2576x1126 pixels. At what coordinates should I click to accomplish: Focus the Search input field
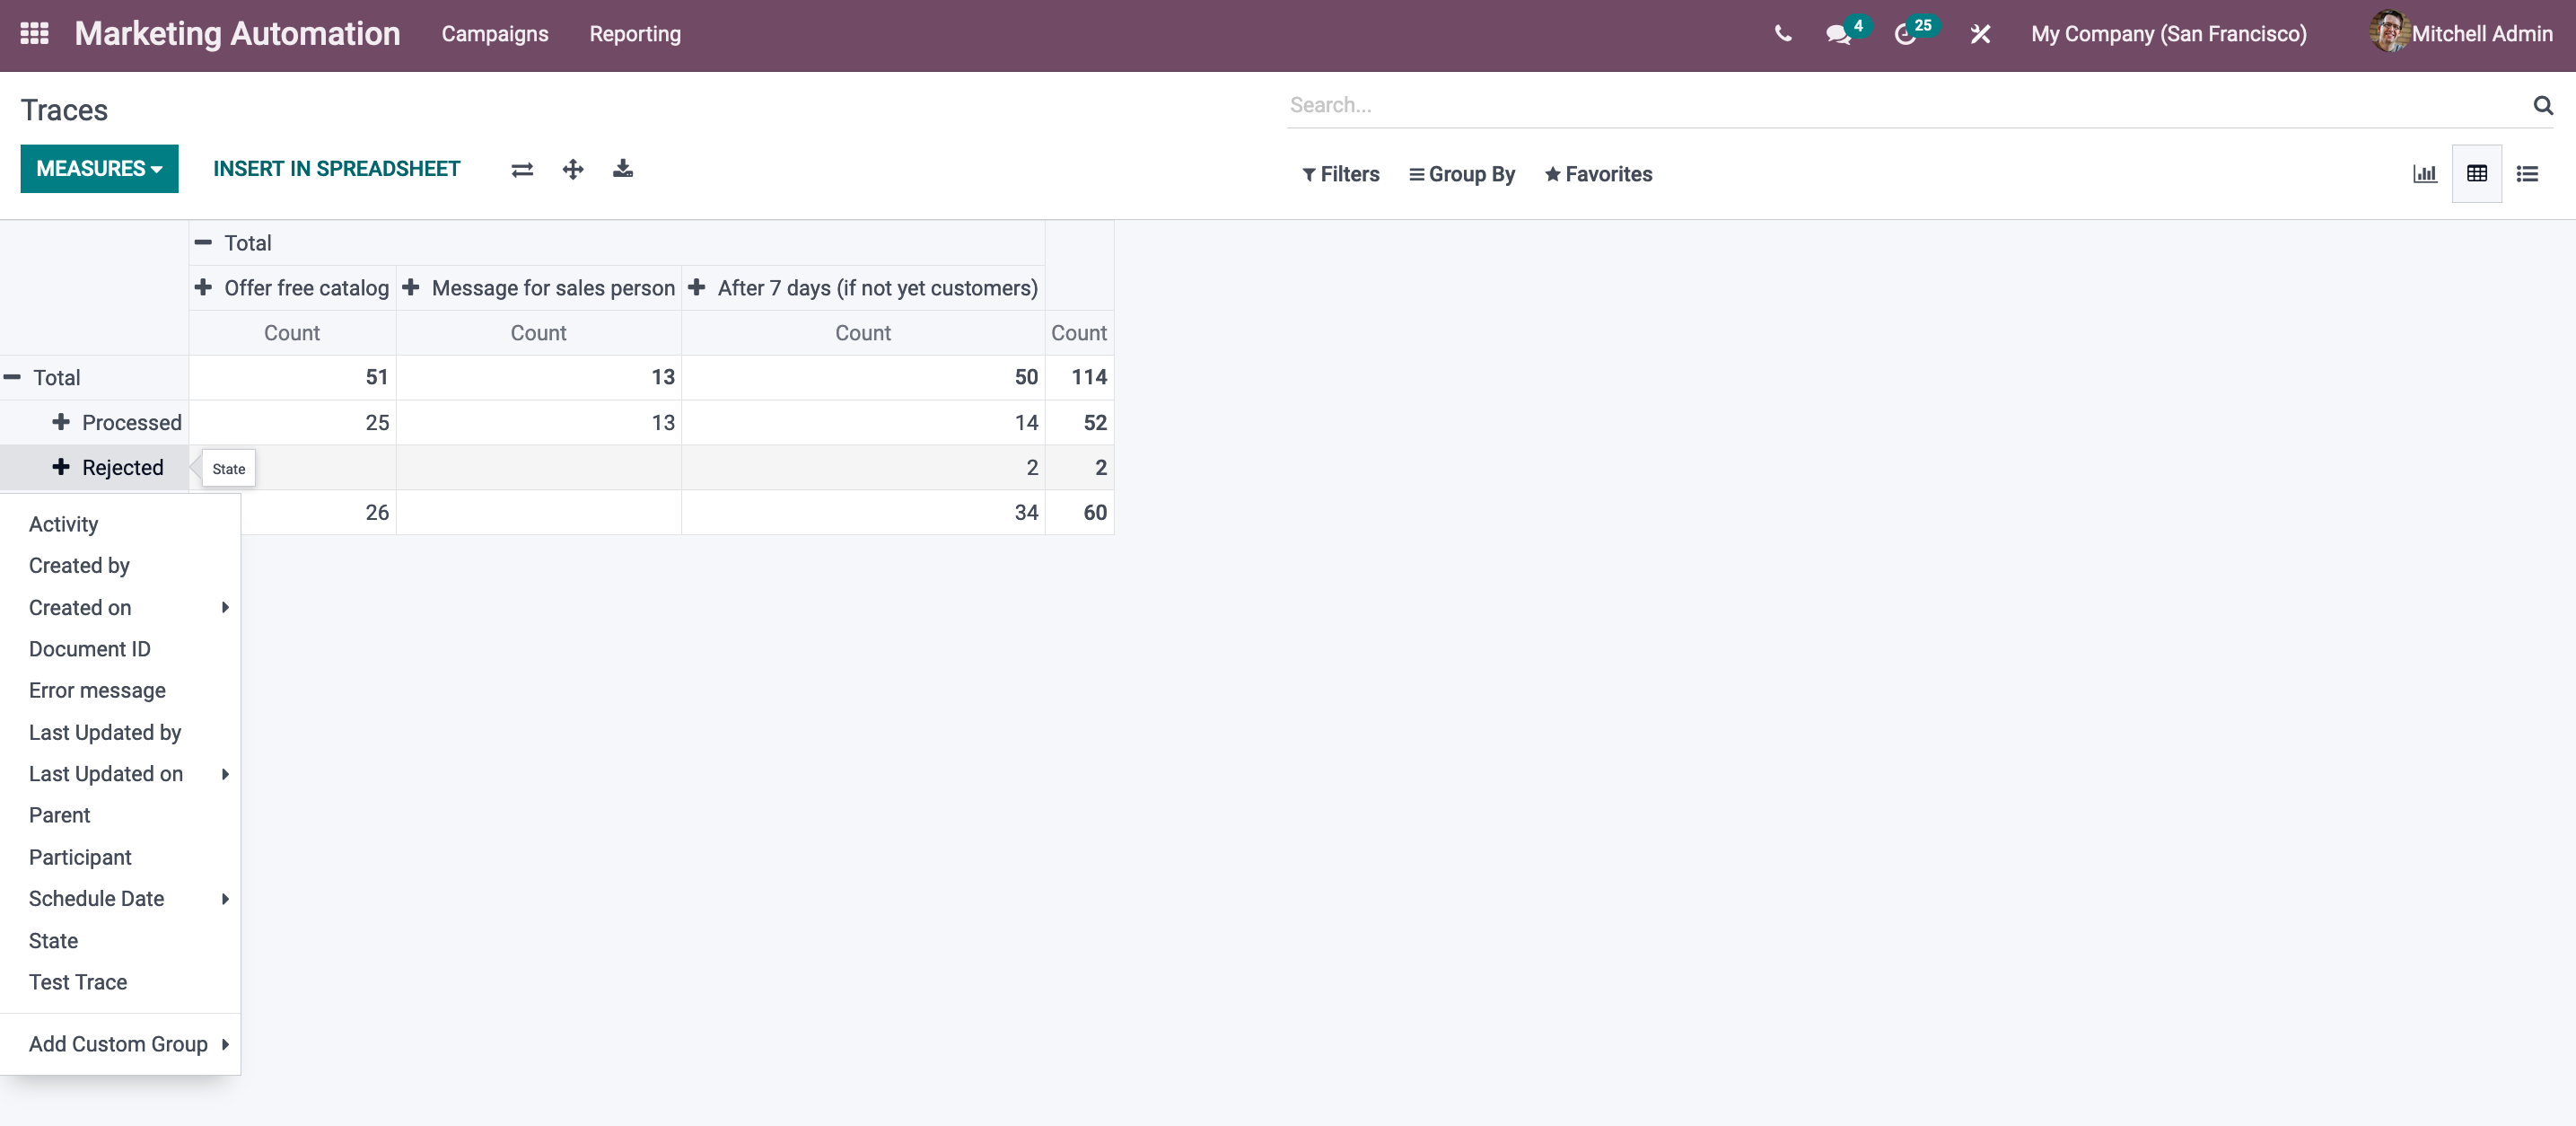click(x=1906, y=105)
